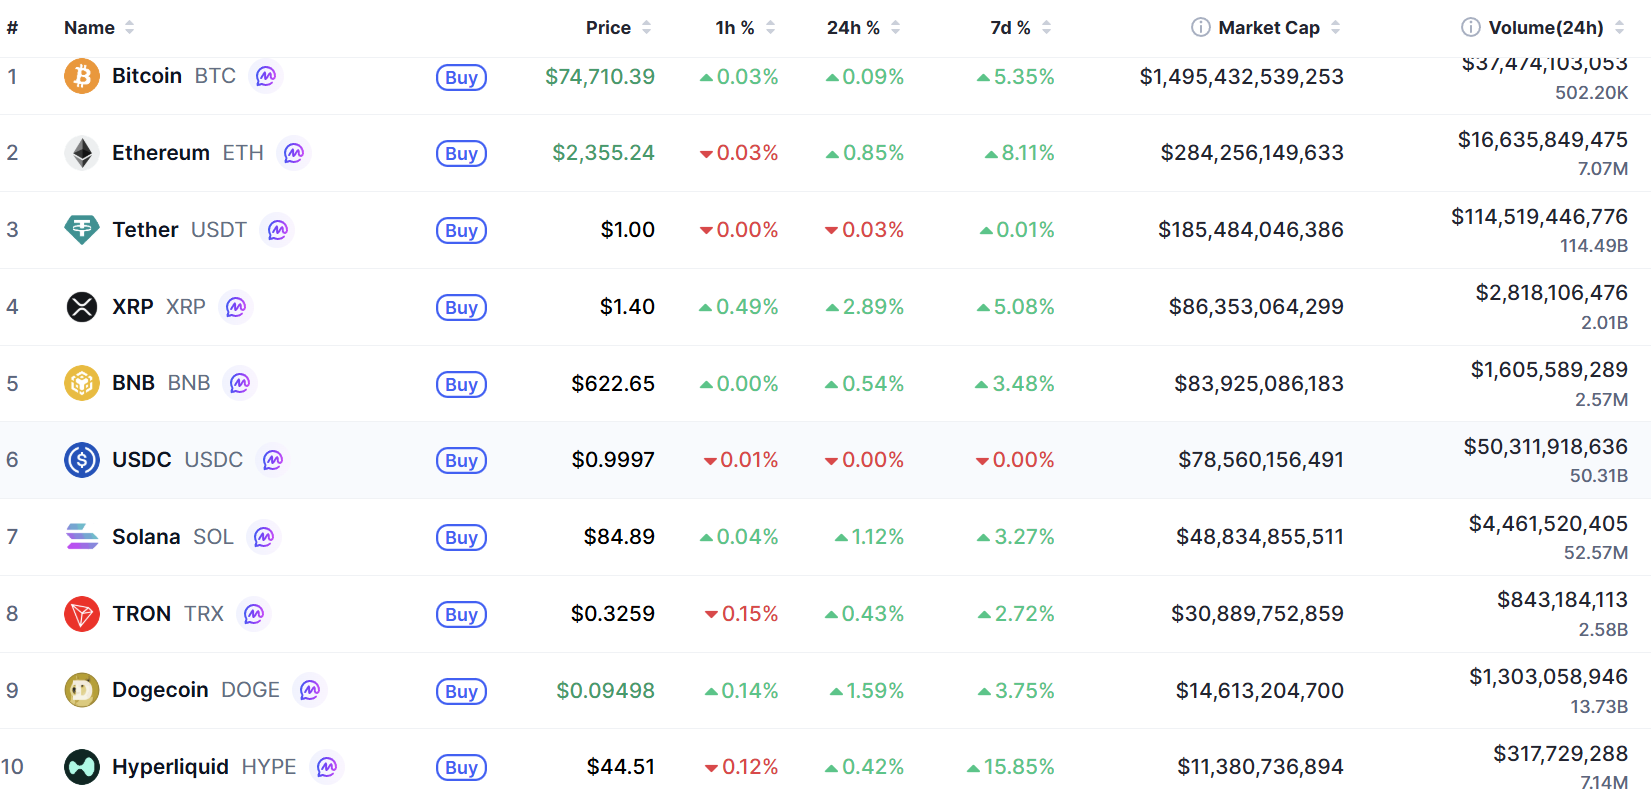Open the Hyperliquid name link
The width and height of the screenshot is (1651, 805).
click(170, 767)
